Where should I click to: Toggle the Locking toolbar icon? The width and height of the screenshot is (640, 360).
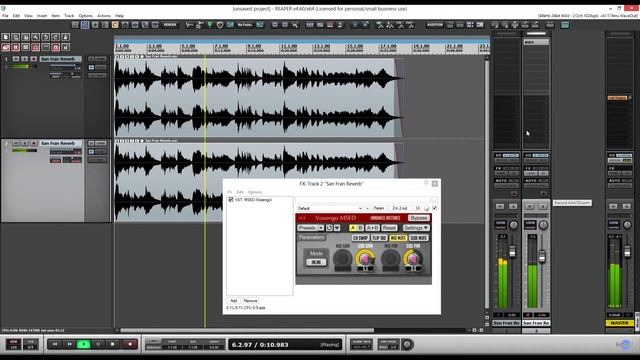tap(66, 47)
